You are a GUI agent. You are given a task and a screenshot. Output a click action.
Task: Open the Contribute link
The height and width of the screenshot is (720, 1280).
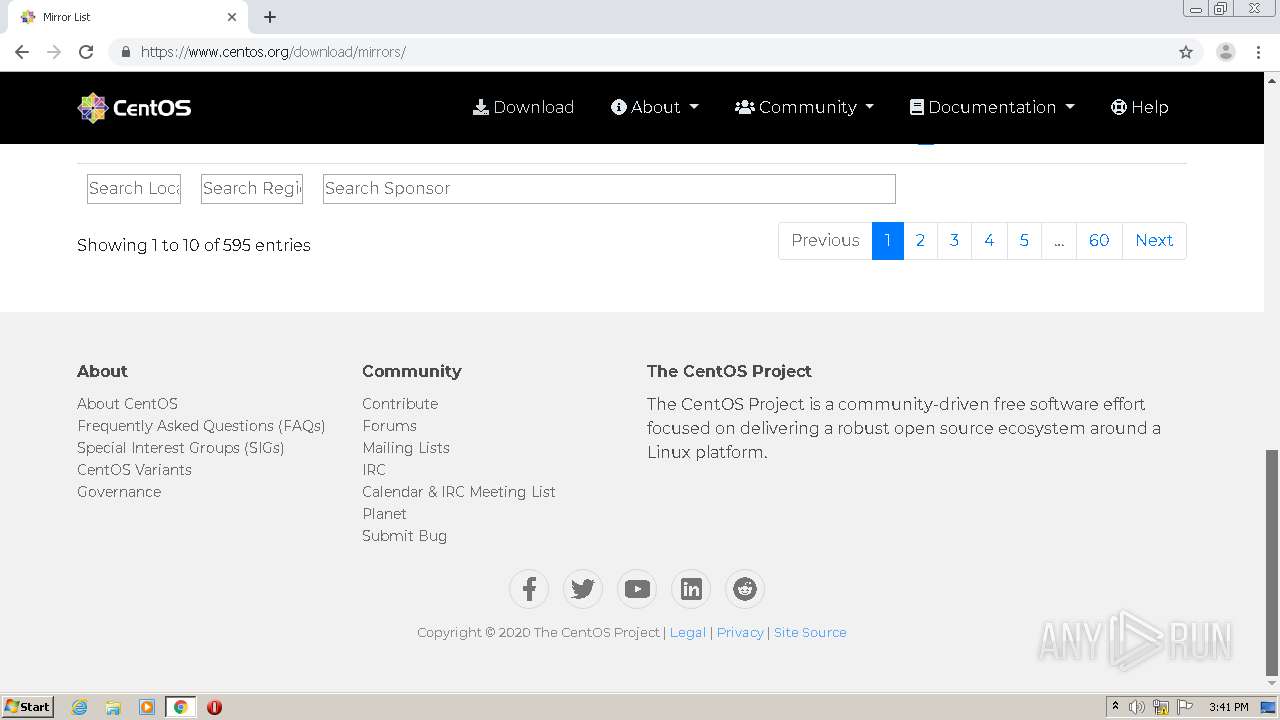point(400,403)
